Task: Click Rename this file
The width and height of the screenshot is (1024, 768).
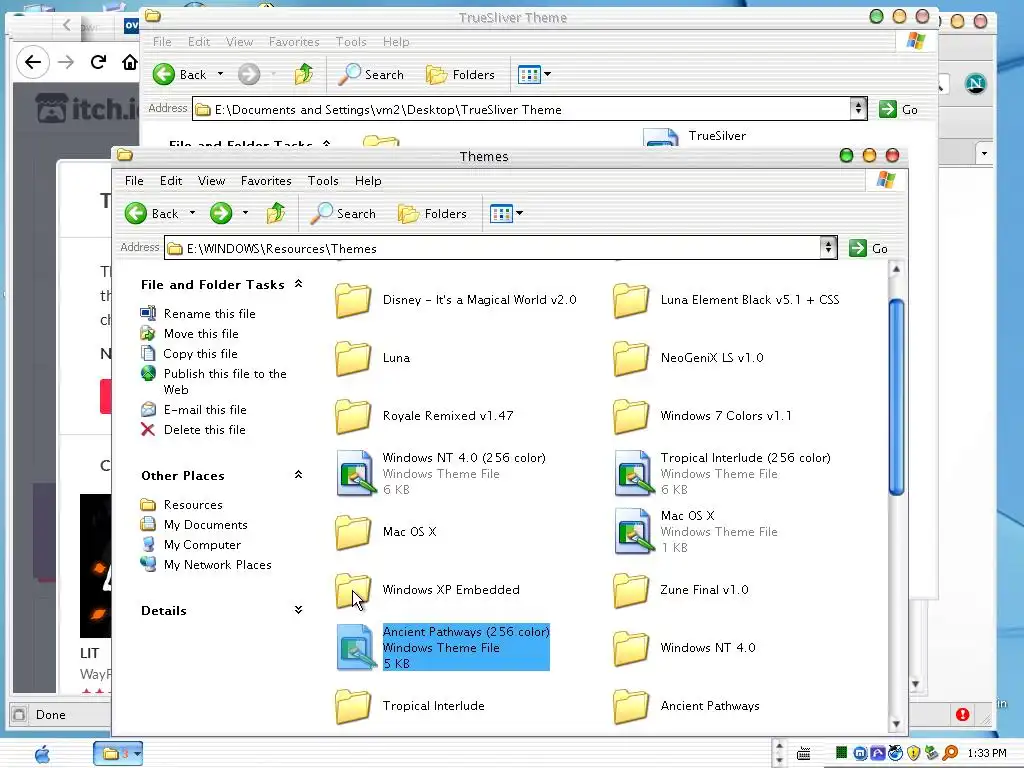Action: [x=209, y=313]
